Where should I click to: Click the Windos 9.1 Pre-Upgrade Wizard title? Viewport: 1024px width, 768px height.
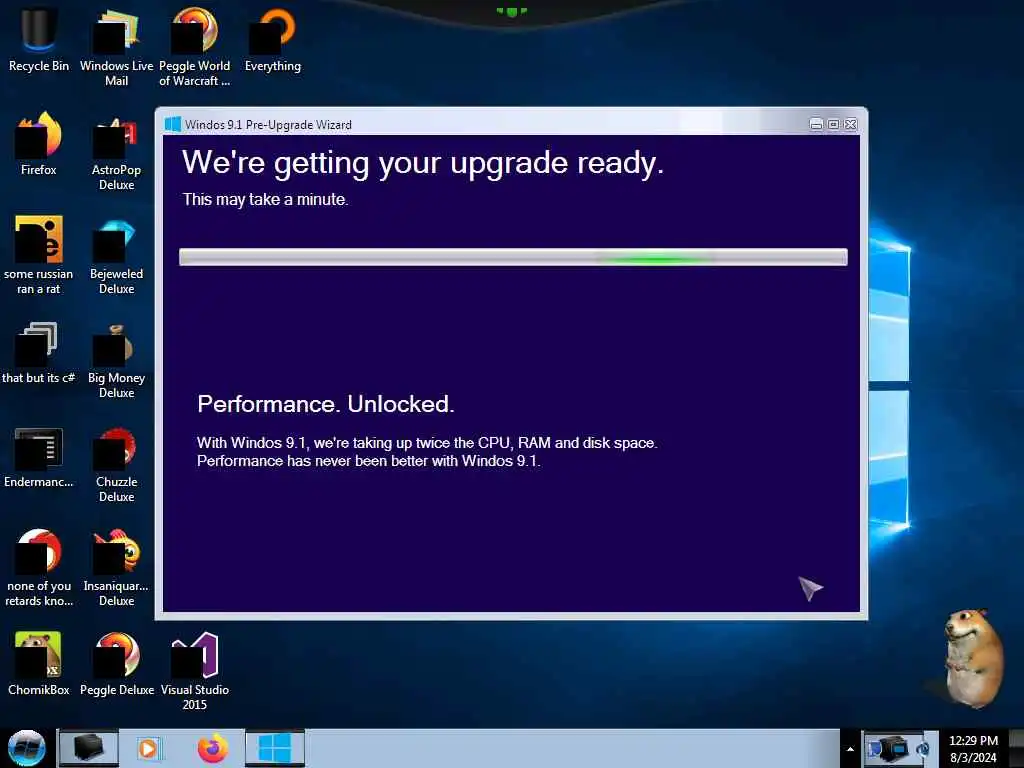[x=268, y=125]
